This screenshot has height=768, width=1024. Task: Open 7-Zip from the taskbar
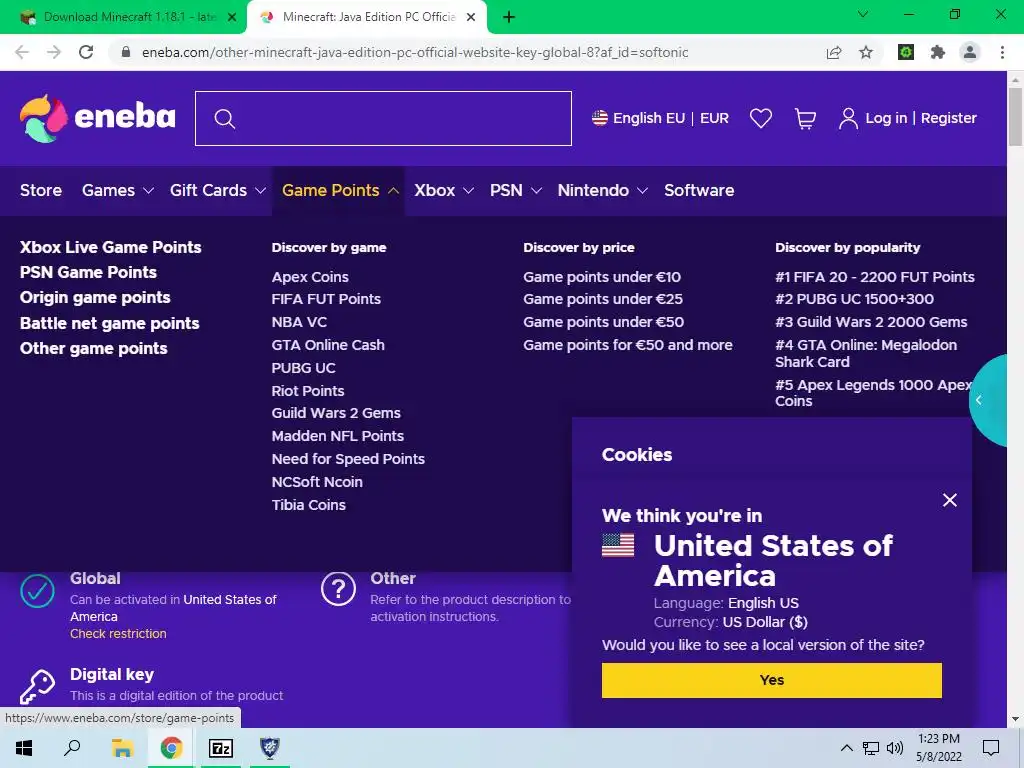pos(221,748)
